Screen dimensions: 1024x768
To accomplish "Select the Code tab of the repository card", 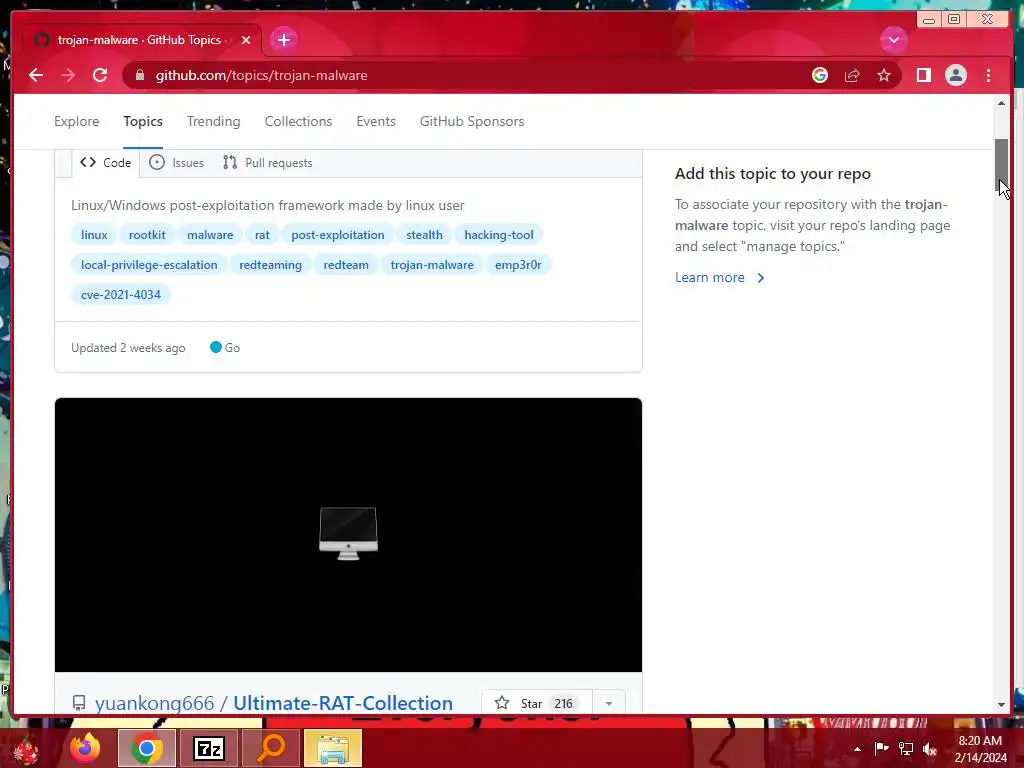I will click(x=106, y=163).
